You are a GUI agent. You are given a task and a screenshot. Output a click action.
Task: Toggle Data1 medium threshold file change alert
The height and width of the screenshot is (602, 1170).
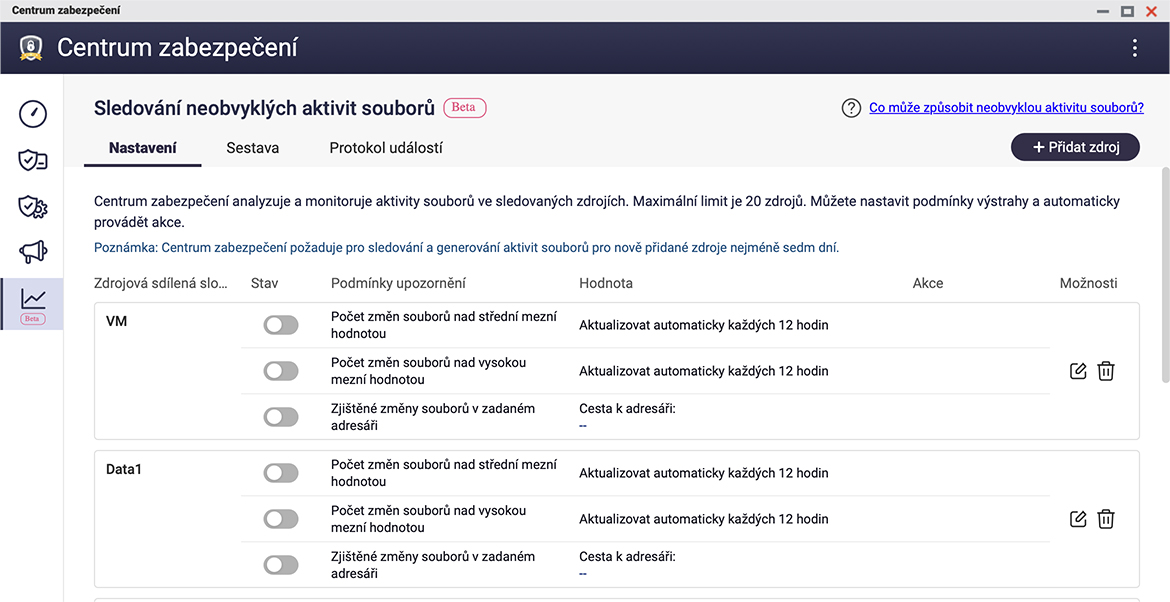(x=281, y=473)
